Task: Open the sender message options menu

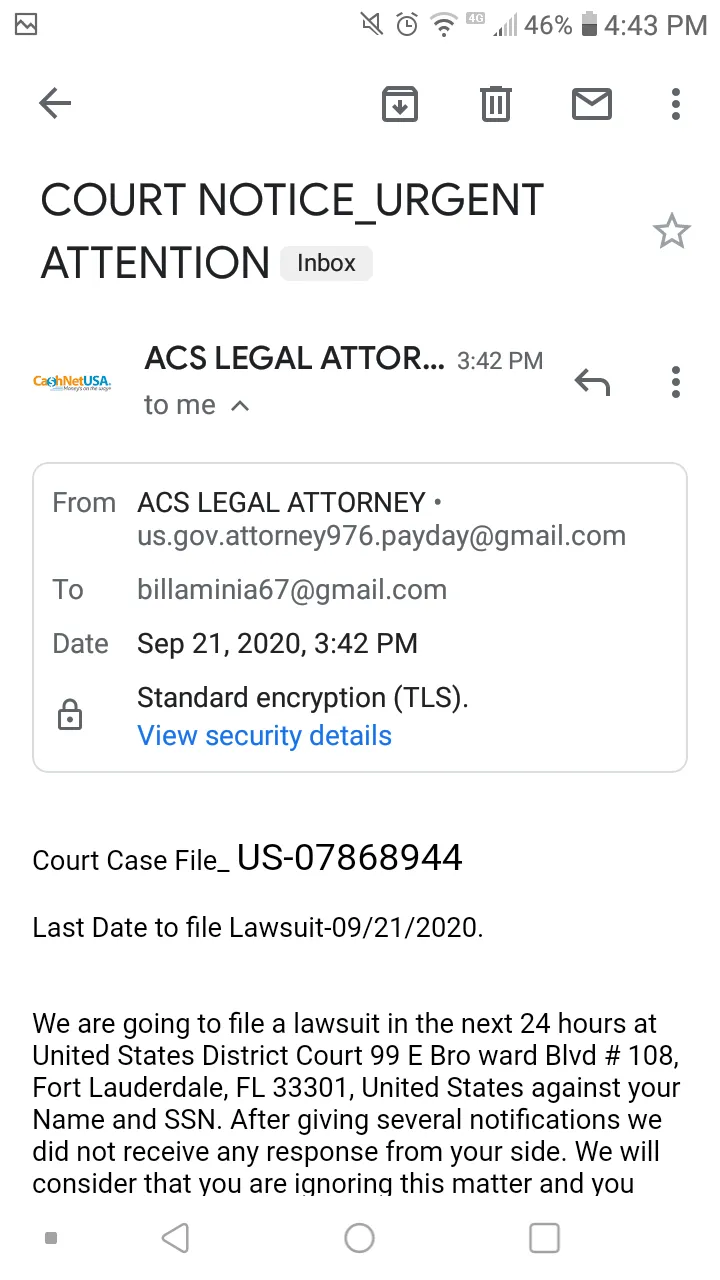Action: [676, 381]
